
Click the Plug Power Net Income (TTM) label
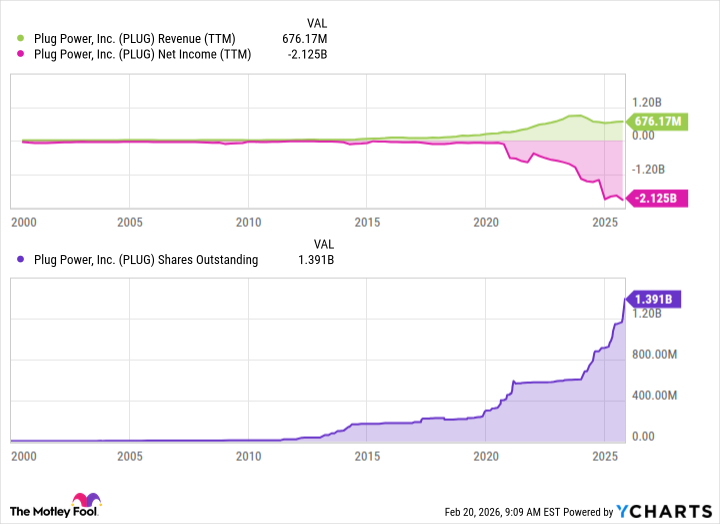141,55
